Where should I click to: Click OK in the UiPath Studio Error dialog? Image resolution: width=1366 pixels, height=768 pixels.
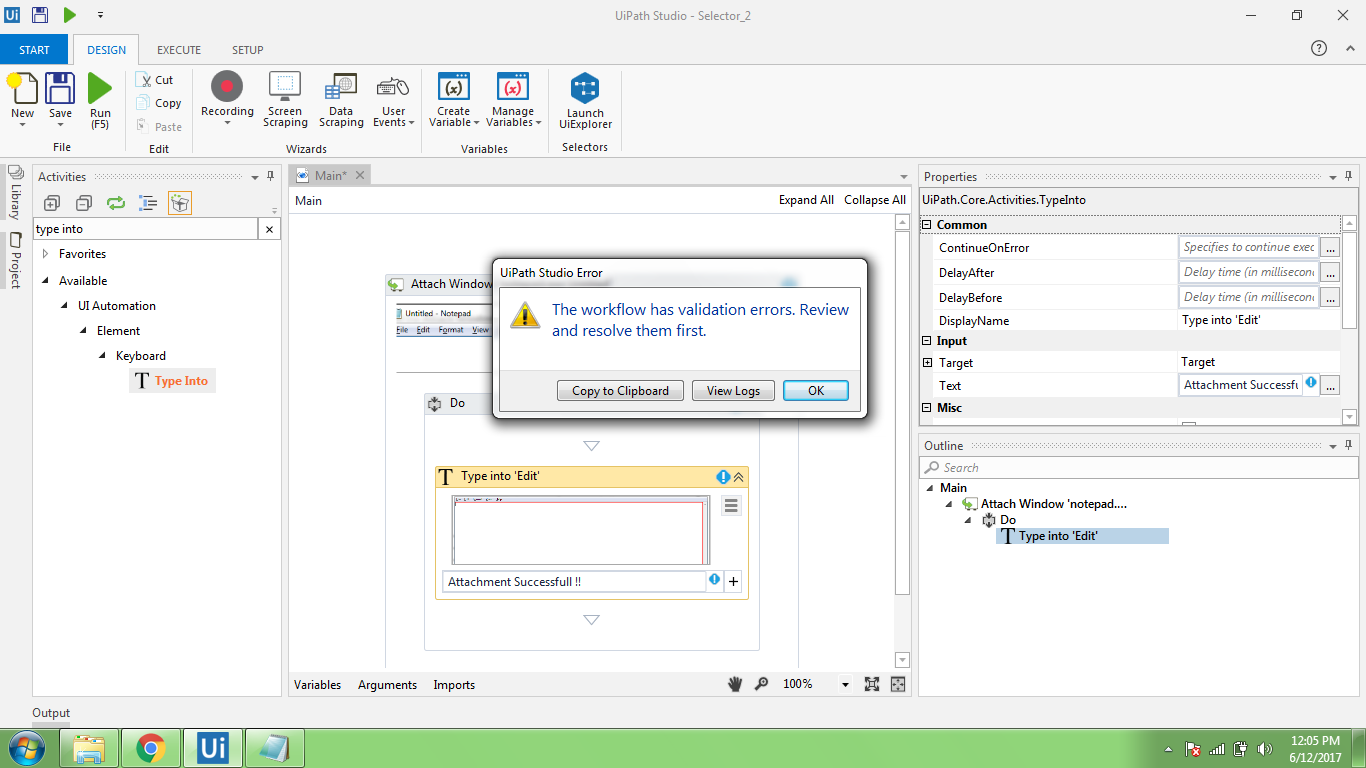(x=816, y=391)
